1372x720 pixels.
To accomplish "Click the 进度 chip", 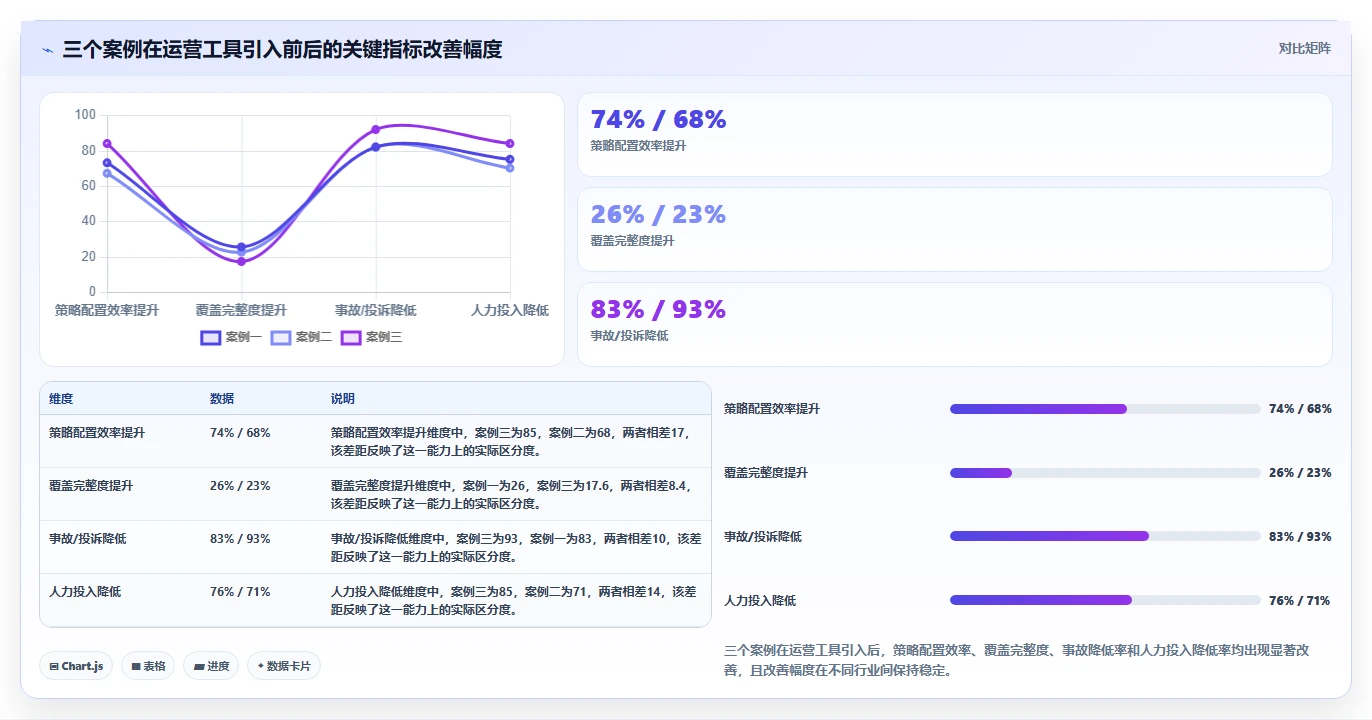I will pyautogui.click(x=211, y=666).
